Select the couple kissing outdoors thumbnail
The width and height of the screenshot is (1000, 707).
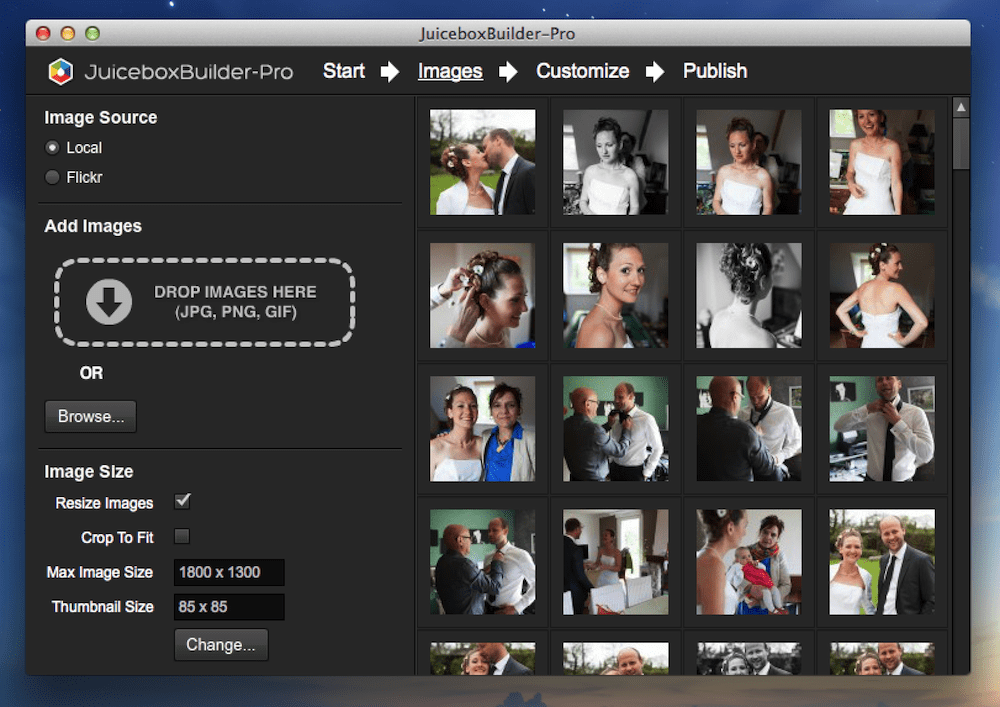click(x=483, y=162)
